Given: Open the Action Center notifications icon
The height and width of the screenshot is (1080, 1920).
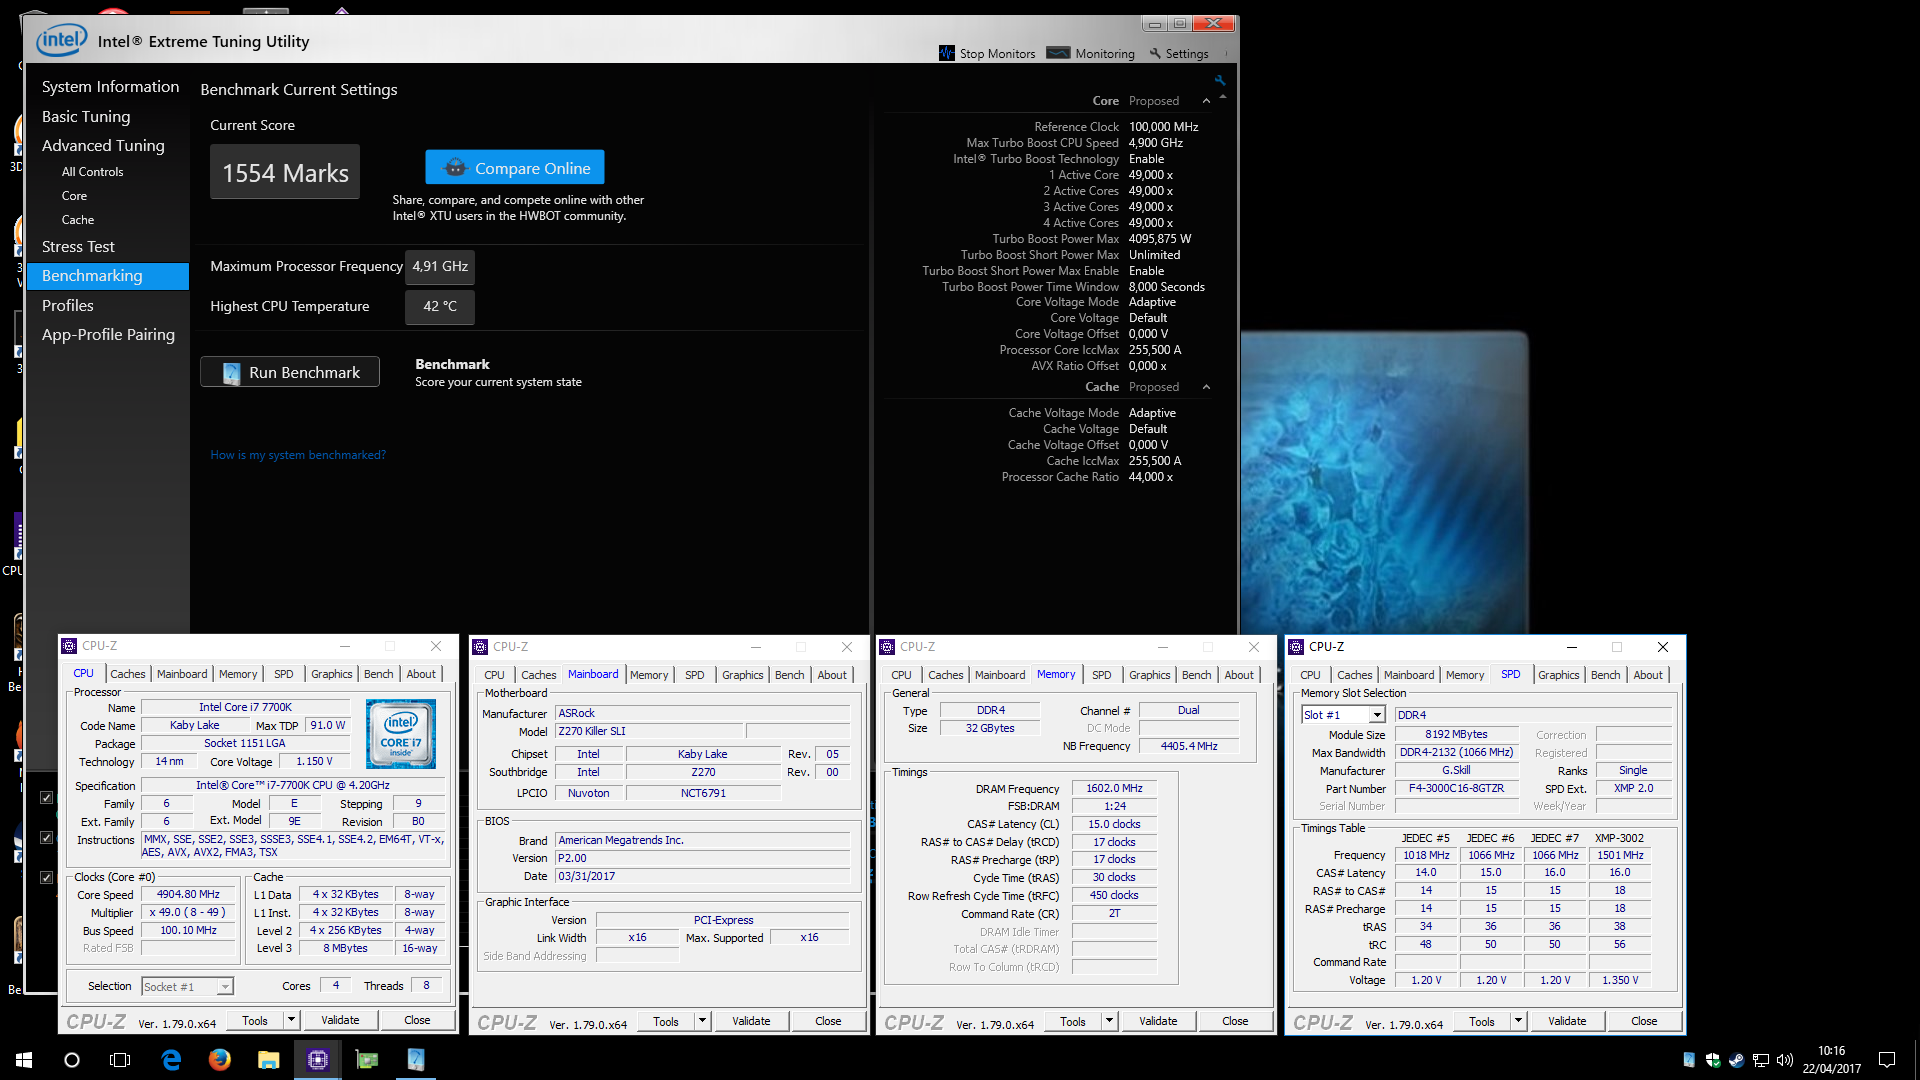Looking at the screenshot, I should [x=1887, y=1060].
